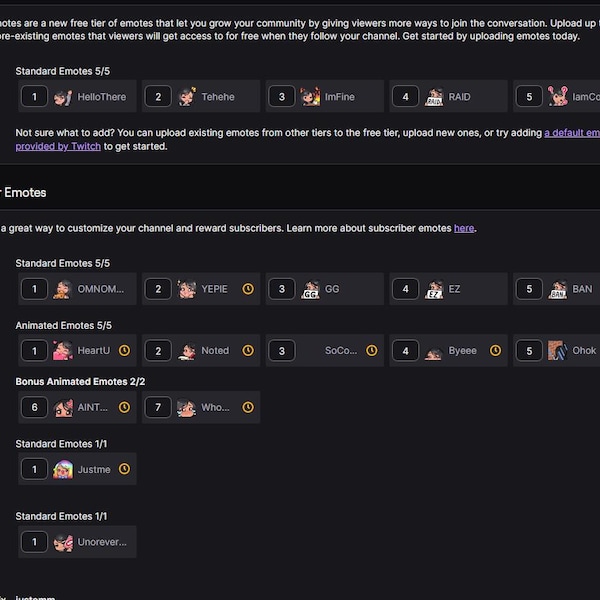This screenshot has width=600, height=600.
Task: Click the ImFine emote image
Action: coord(310,97)
